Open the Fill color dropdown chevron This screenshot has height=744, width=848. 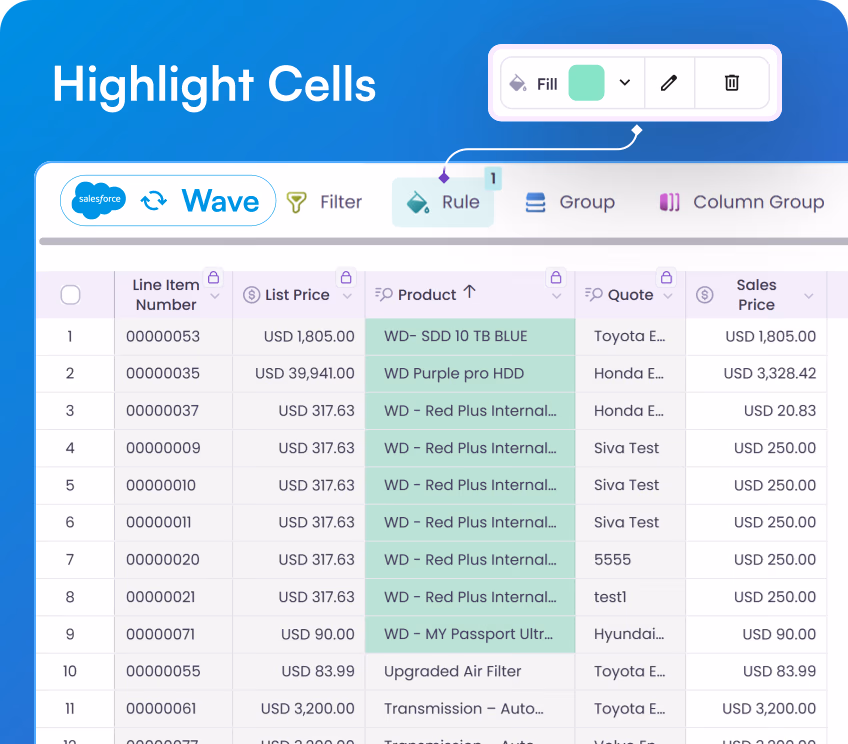625,83
